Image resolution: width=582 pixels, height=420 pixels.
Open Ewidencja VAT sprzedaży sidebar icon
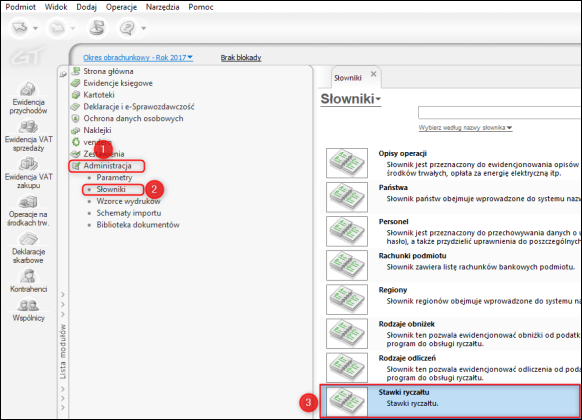coord(28,136)
